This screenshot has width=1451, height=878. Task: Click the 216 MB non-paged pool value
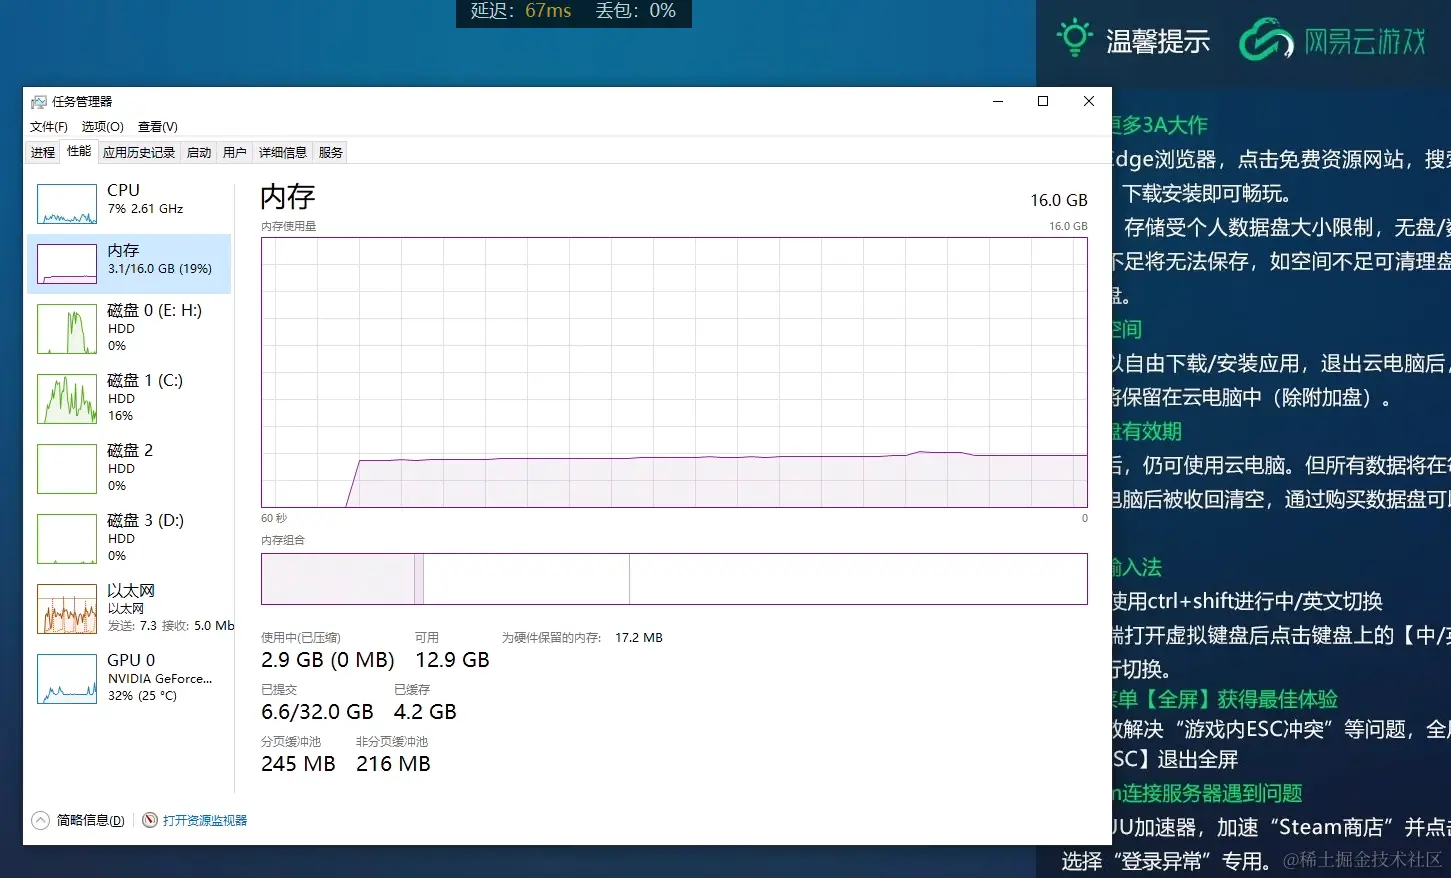pyautogui.click(x=393, y=764)
